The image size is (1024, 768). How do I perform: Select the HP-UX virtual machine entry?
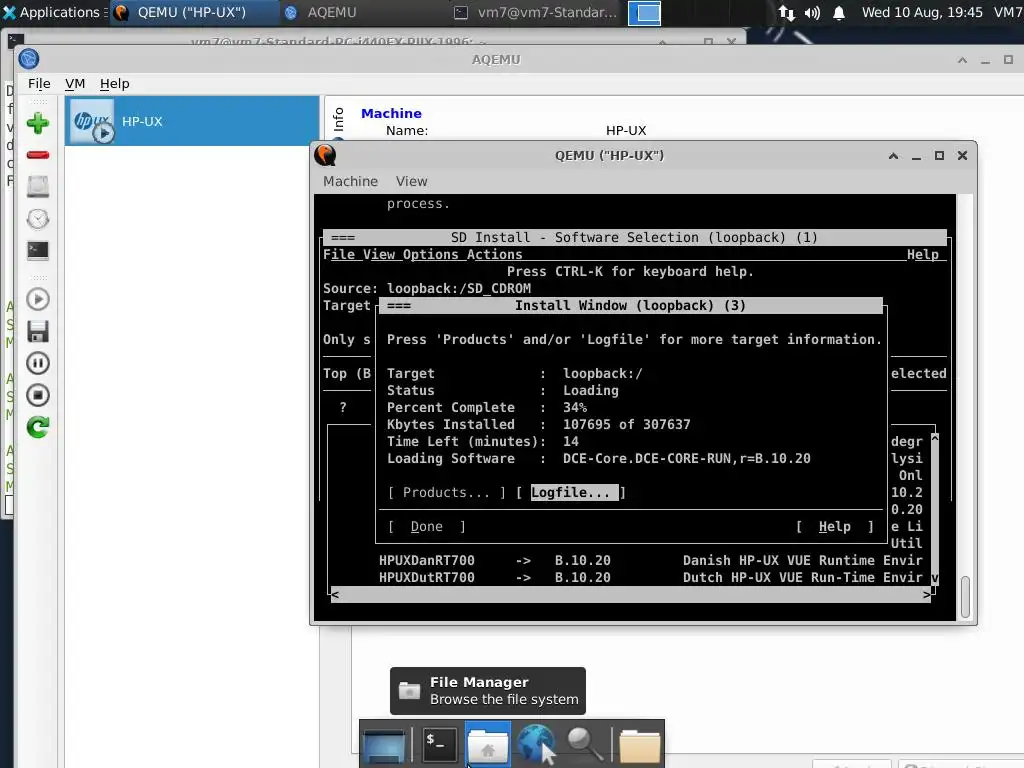[x=191, y=121]
